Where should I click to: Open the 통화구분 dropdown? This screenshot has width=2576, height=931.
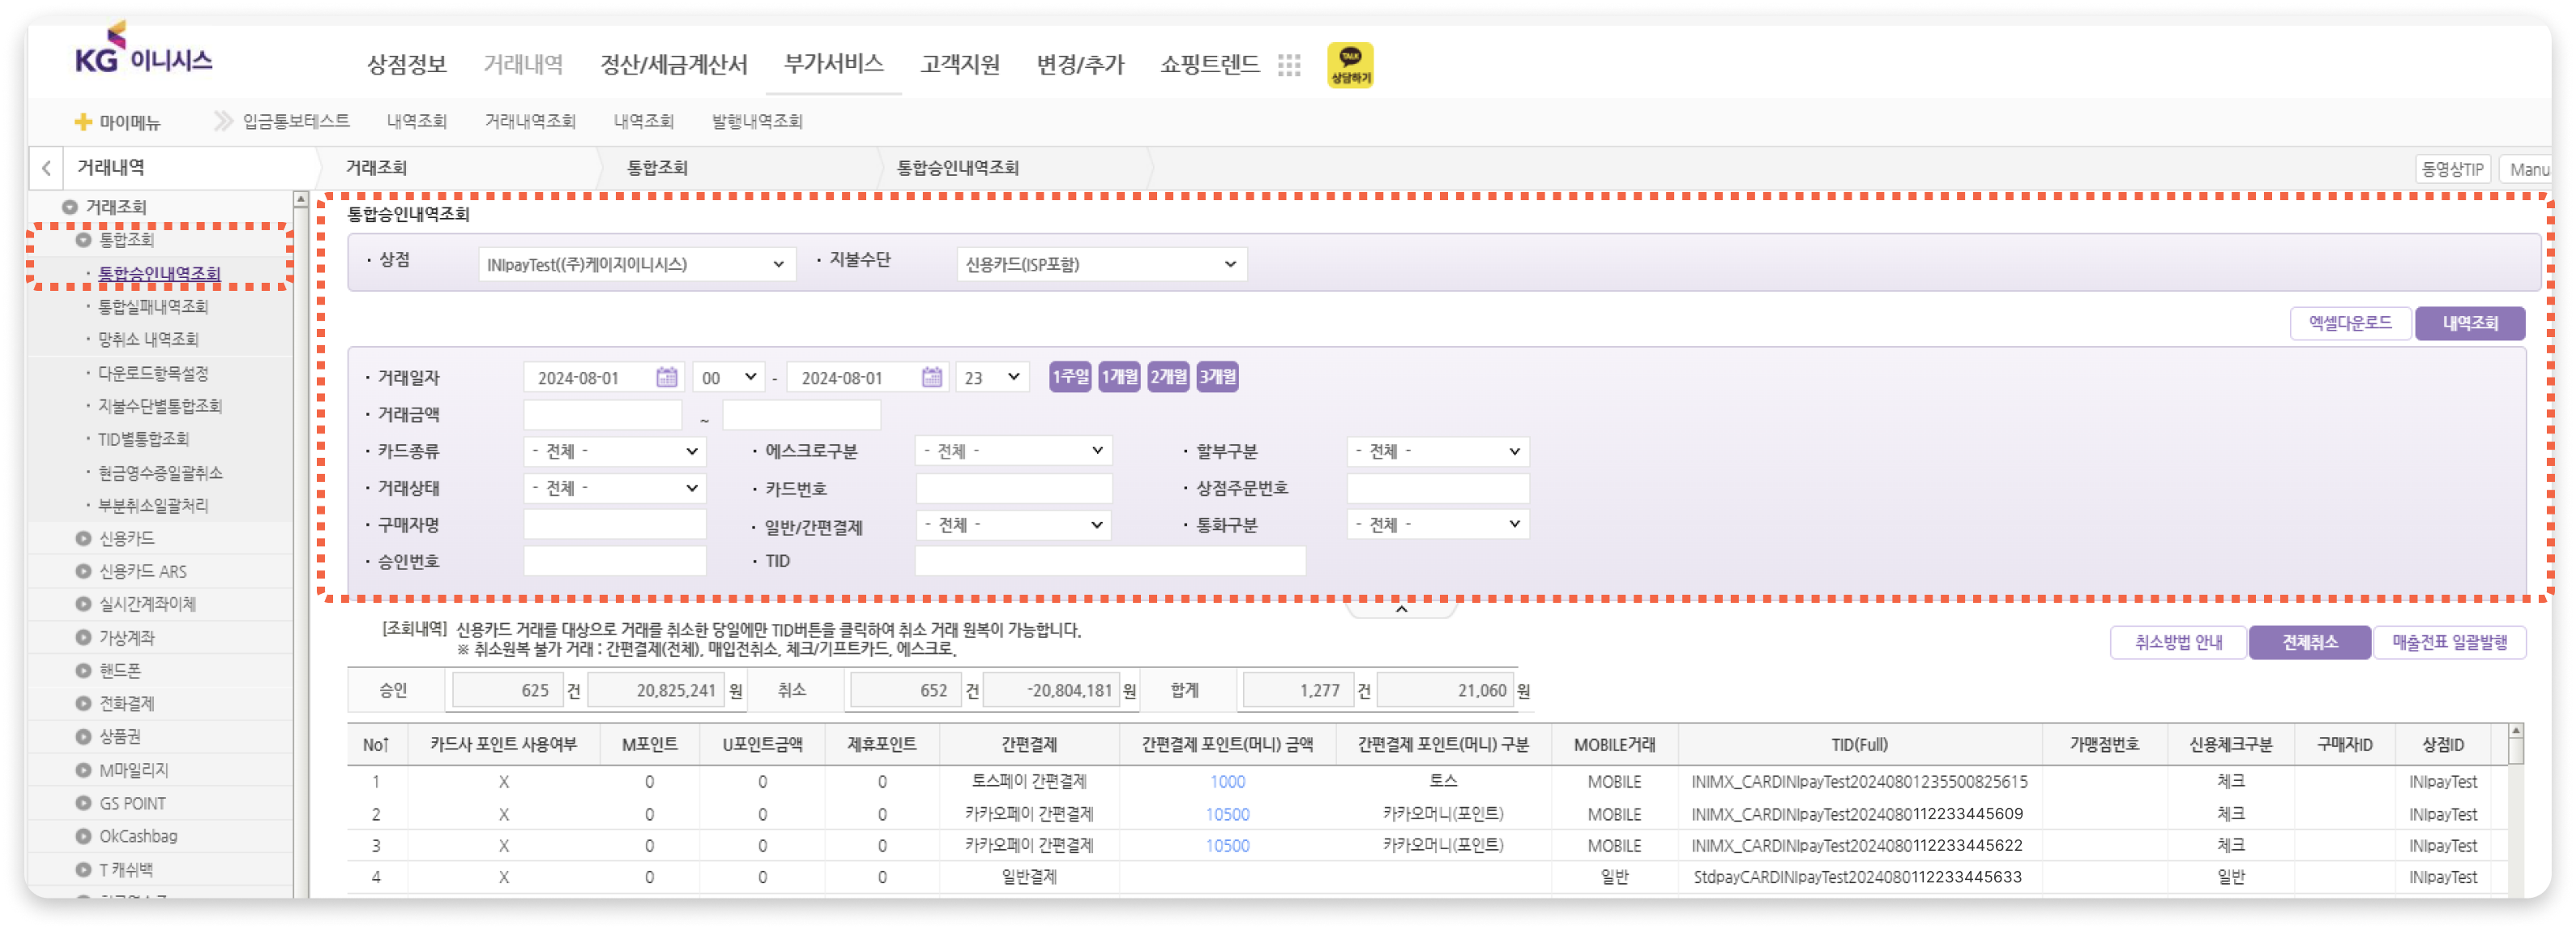(1437, 524)
